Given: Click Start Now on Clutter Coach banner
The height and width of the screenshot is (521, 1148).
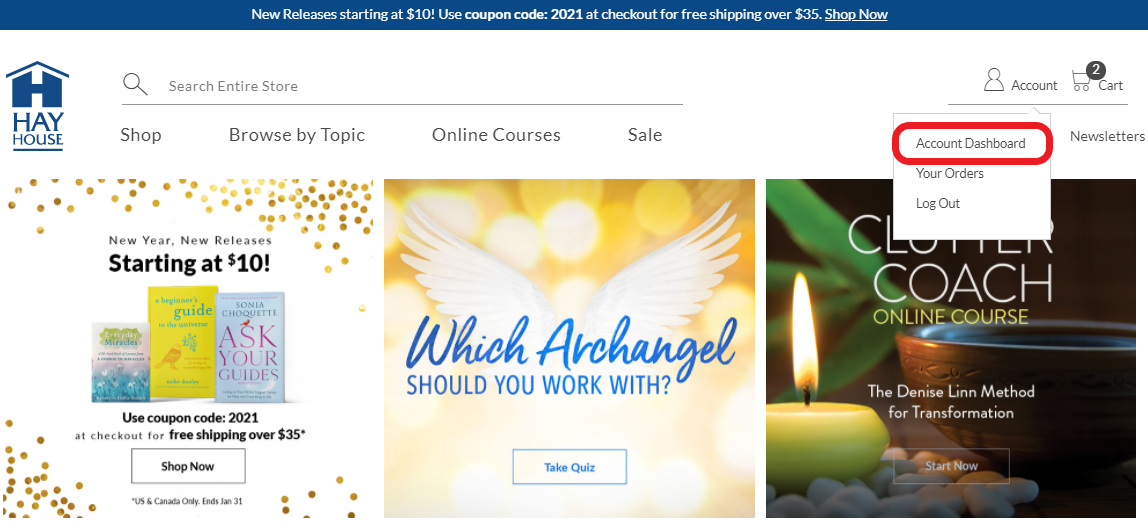Looking at the screenshot, I should coord(951,466).
